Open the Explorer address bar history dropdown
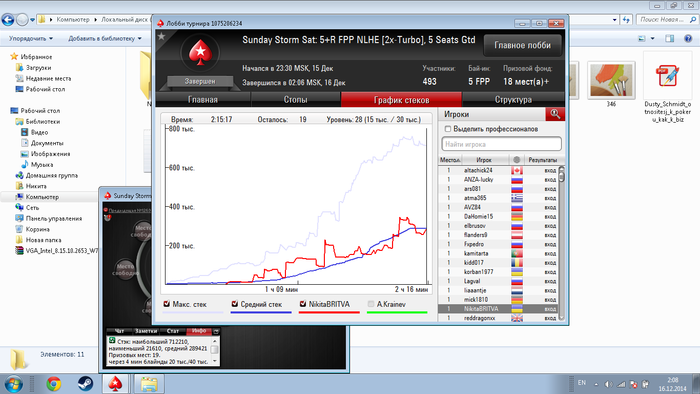The image size is (700, 394). (615, 20)
